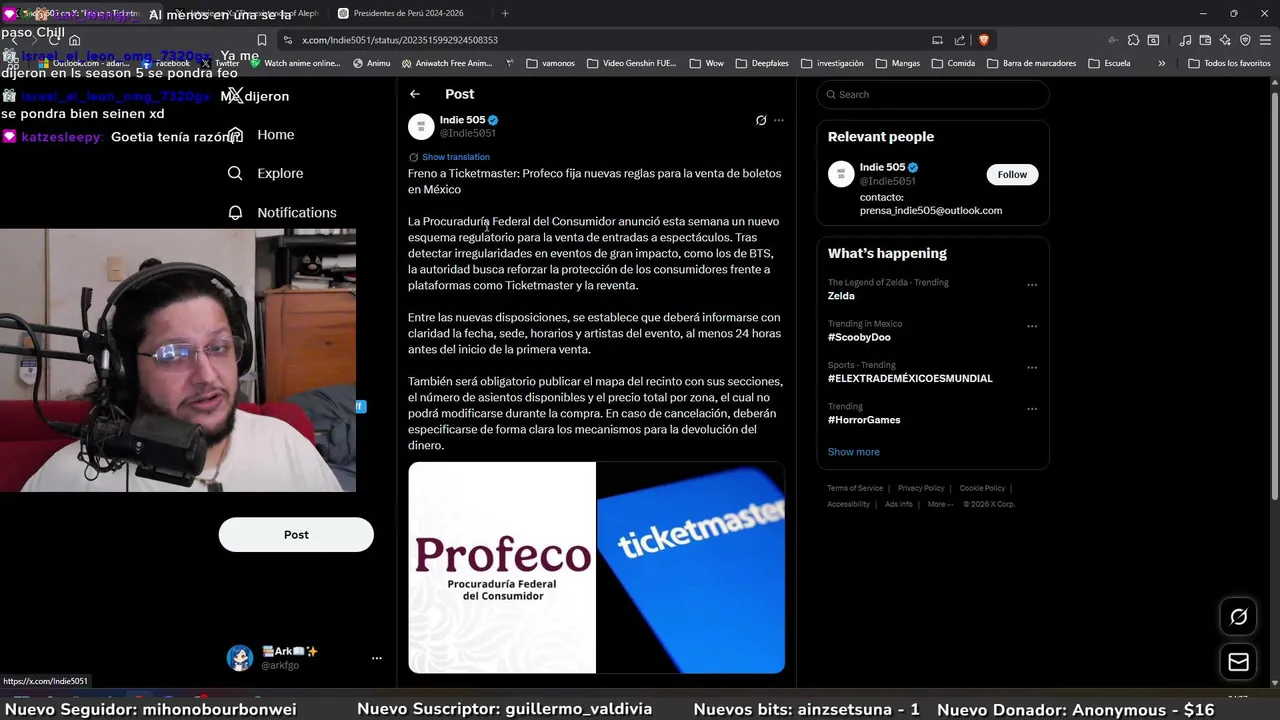This screenshot has height=720, width=1280.
Task: Click the bookmark icon left of address bar
Action: click(x=262, y=40)
